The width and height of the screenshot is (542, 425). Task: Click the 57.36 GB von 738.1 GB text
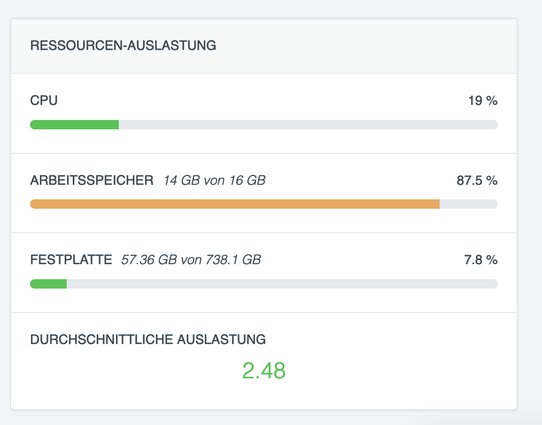coord(191,259)
